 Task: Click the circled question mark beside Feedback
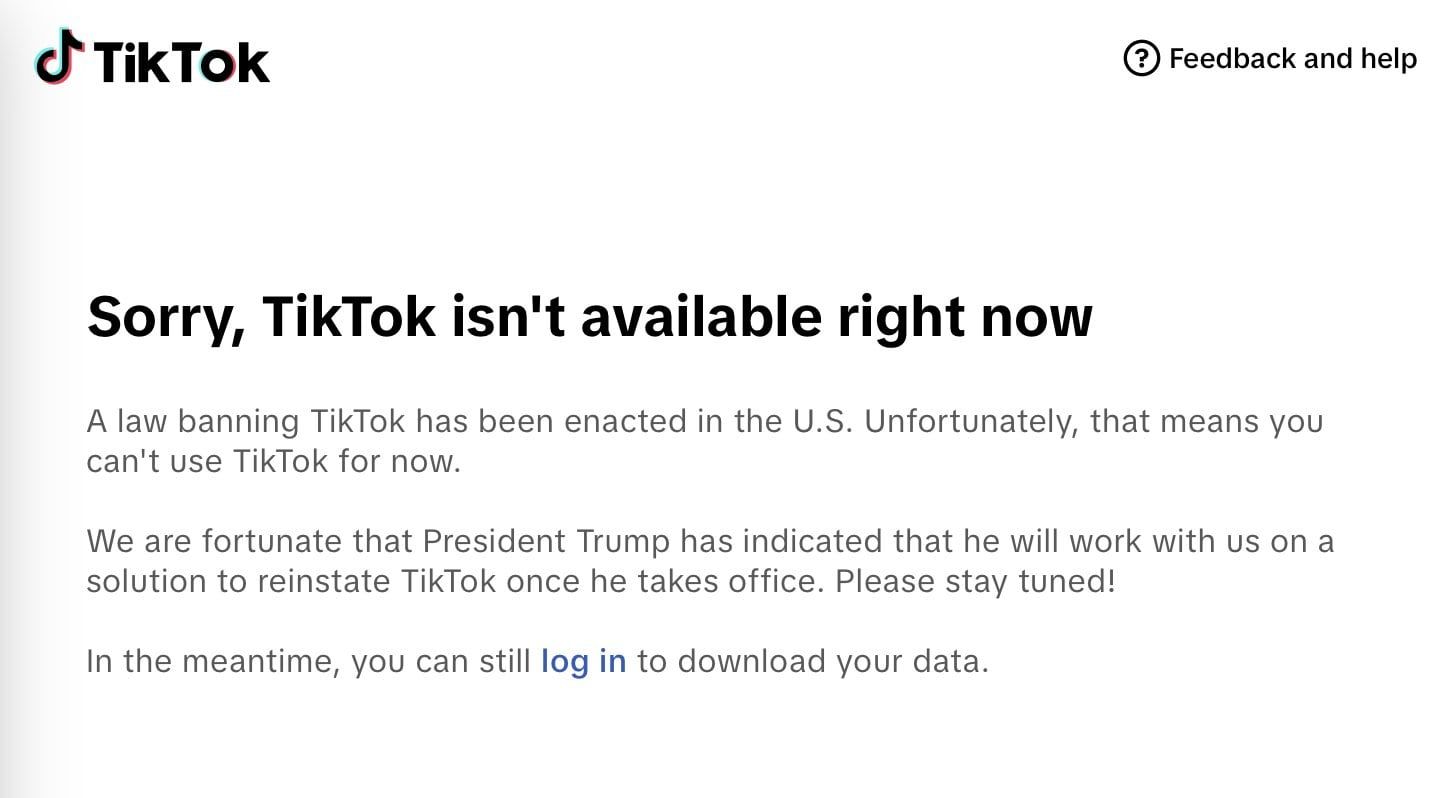[x=1143, y=59]
